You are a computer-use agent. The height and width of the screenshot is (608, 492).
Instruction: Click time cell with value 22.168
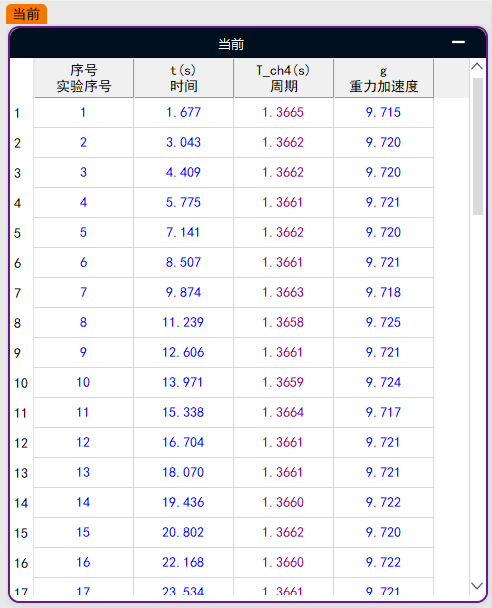183,562
